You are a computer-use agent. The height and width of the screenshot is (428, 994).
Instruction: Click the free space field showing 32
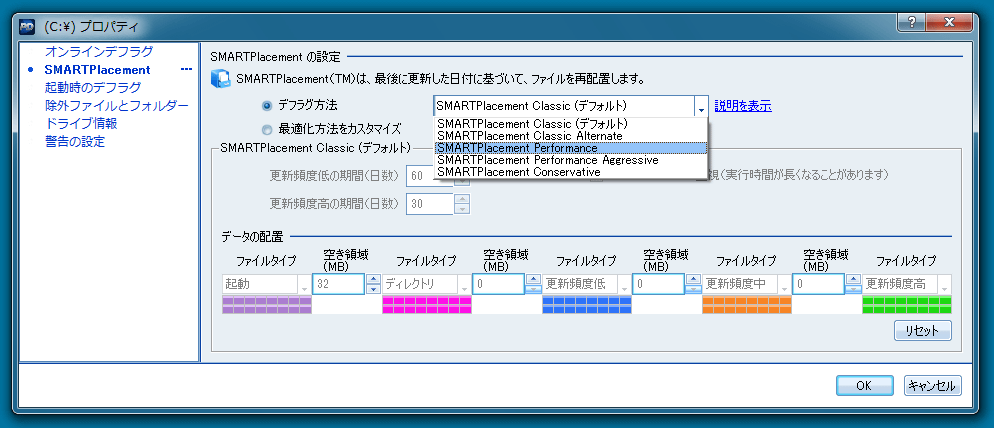339,284
